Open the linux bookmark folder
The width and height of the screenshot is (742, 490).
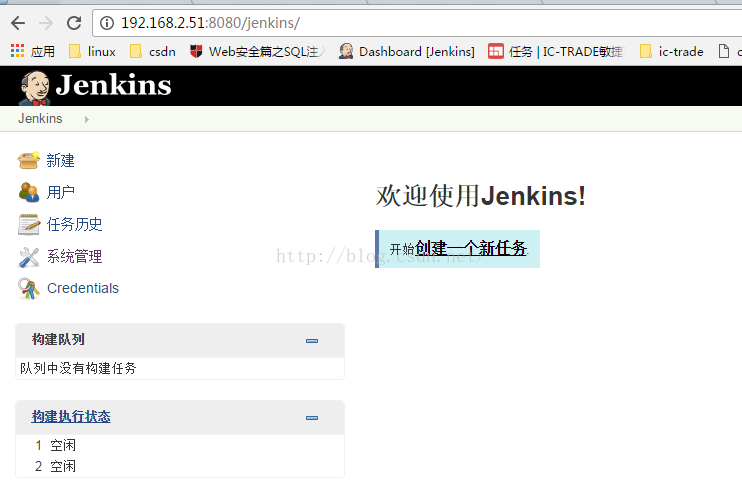(92, 51)
